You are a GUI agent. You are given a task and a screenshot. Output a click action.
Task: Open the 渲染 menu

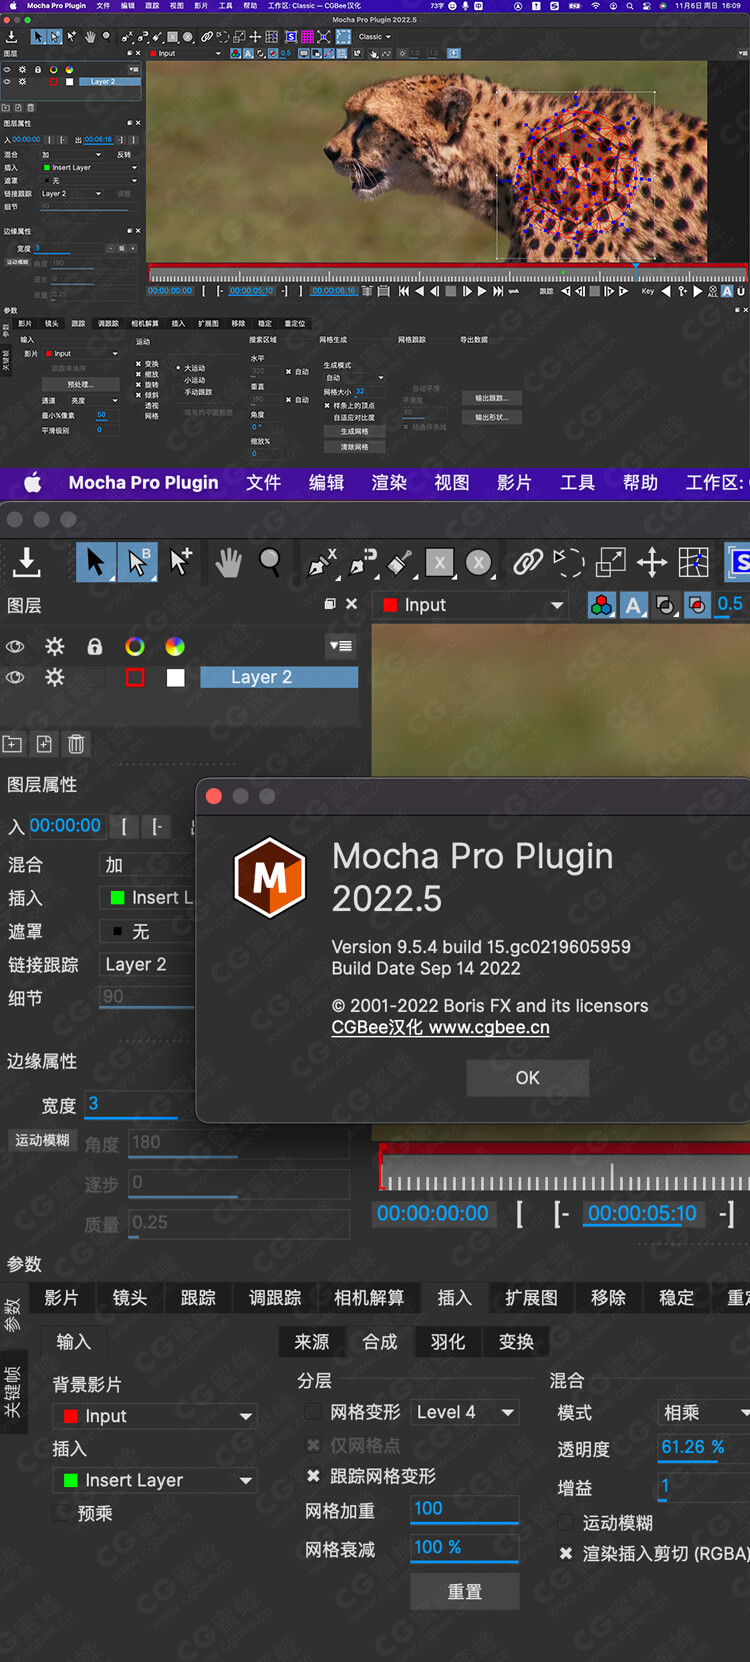click(x=389, y=482)
